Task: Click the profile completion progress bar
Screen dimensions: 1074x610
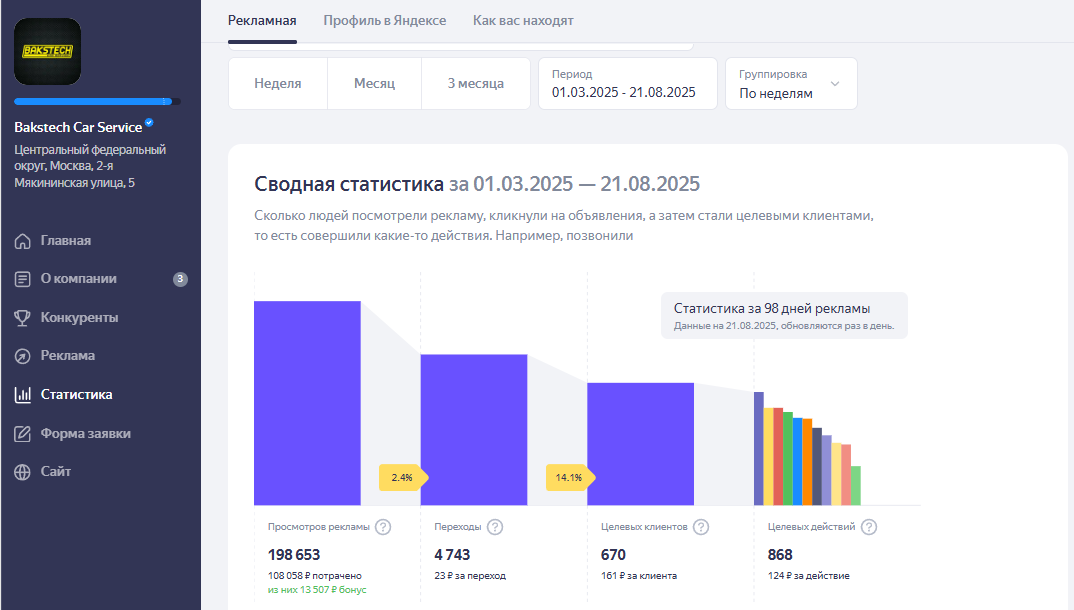Action: point(97,101)
